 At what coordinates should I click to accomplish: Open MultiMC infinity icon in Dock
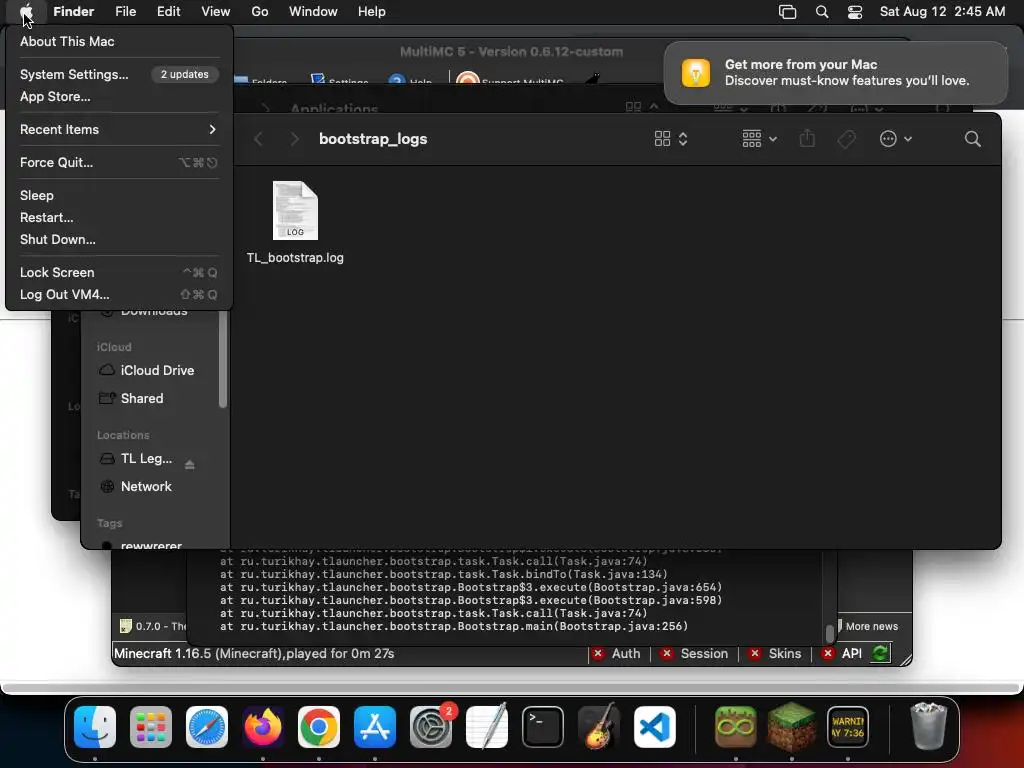pyautogui.click(x=736, y=727)
